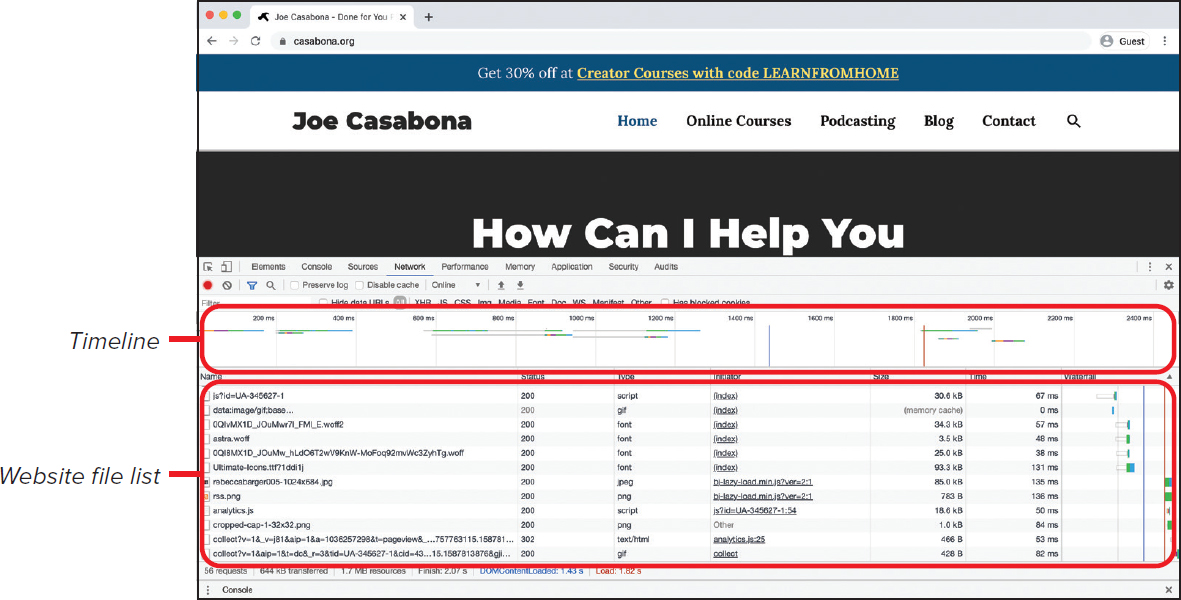Enable the Preserve log checkbox
The image size is (1181, 600).
pos(294,285)
